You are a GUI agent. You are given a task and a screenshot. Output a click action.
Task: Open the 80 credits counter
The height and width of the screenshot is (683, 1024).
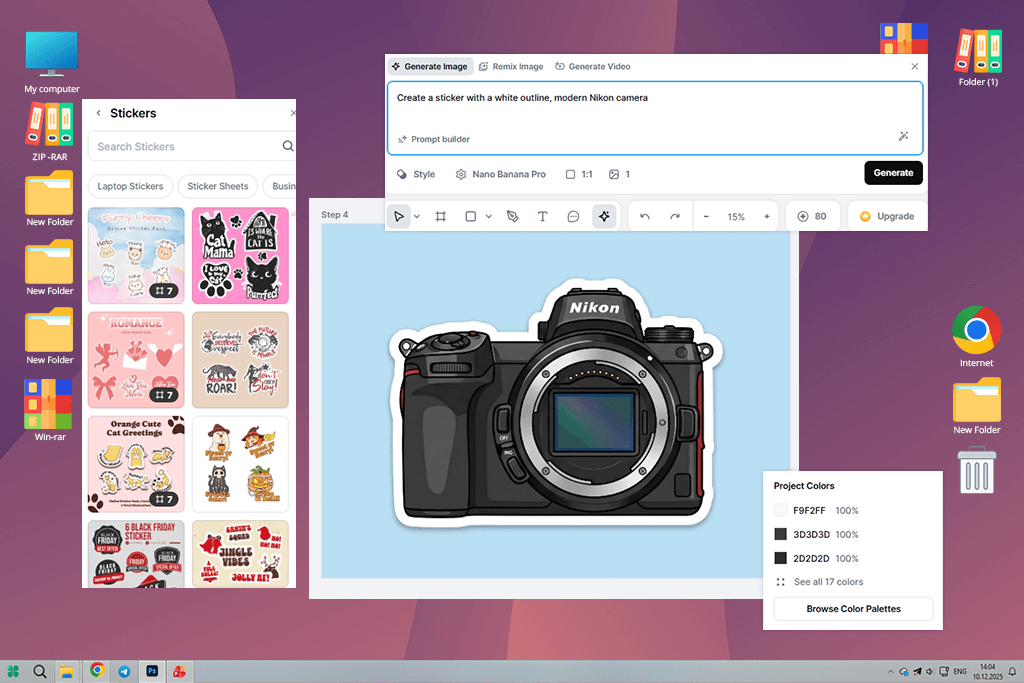(812, 216)
